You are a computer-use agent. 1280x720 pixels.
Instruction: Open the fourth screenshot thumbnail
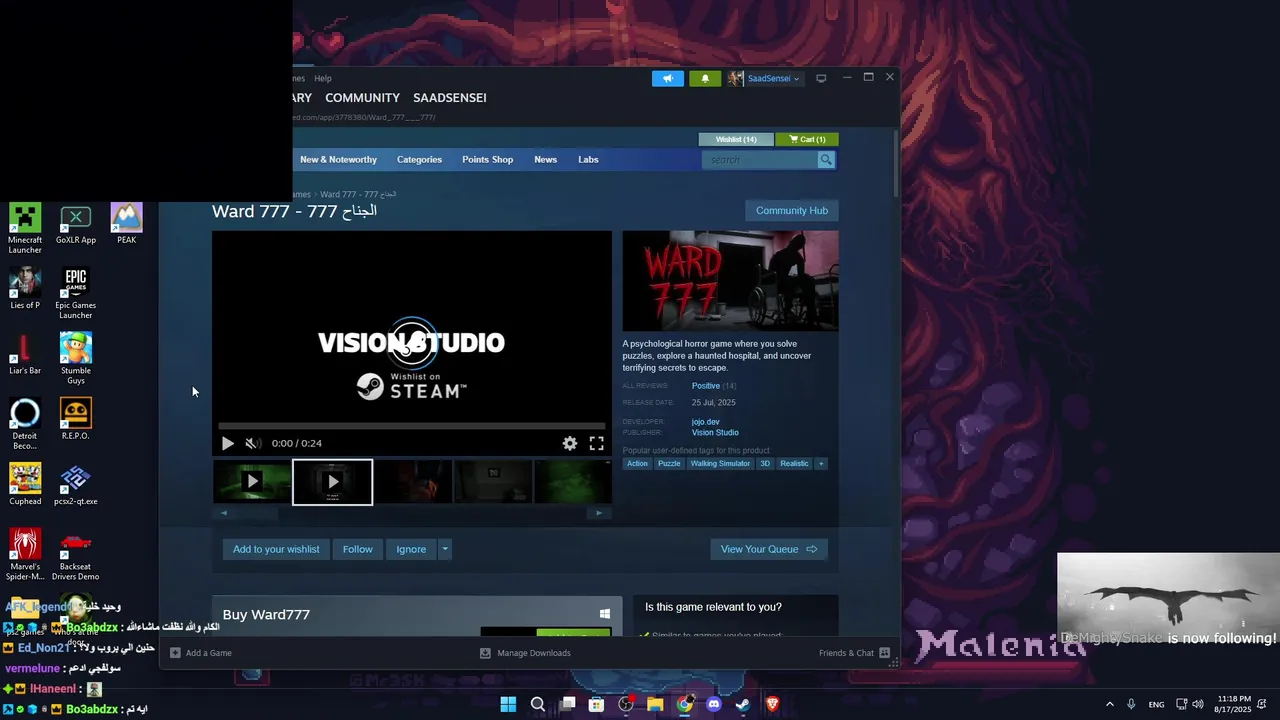click(x=493, y=482)
